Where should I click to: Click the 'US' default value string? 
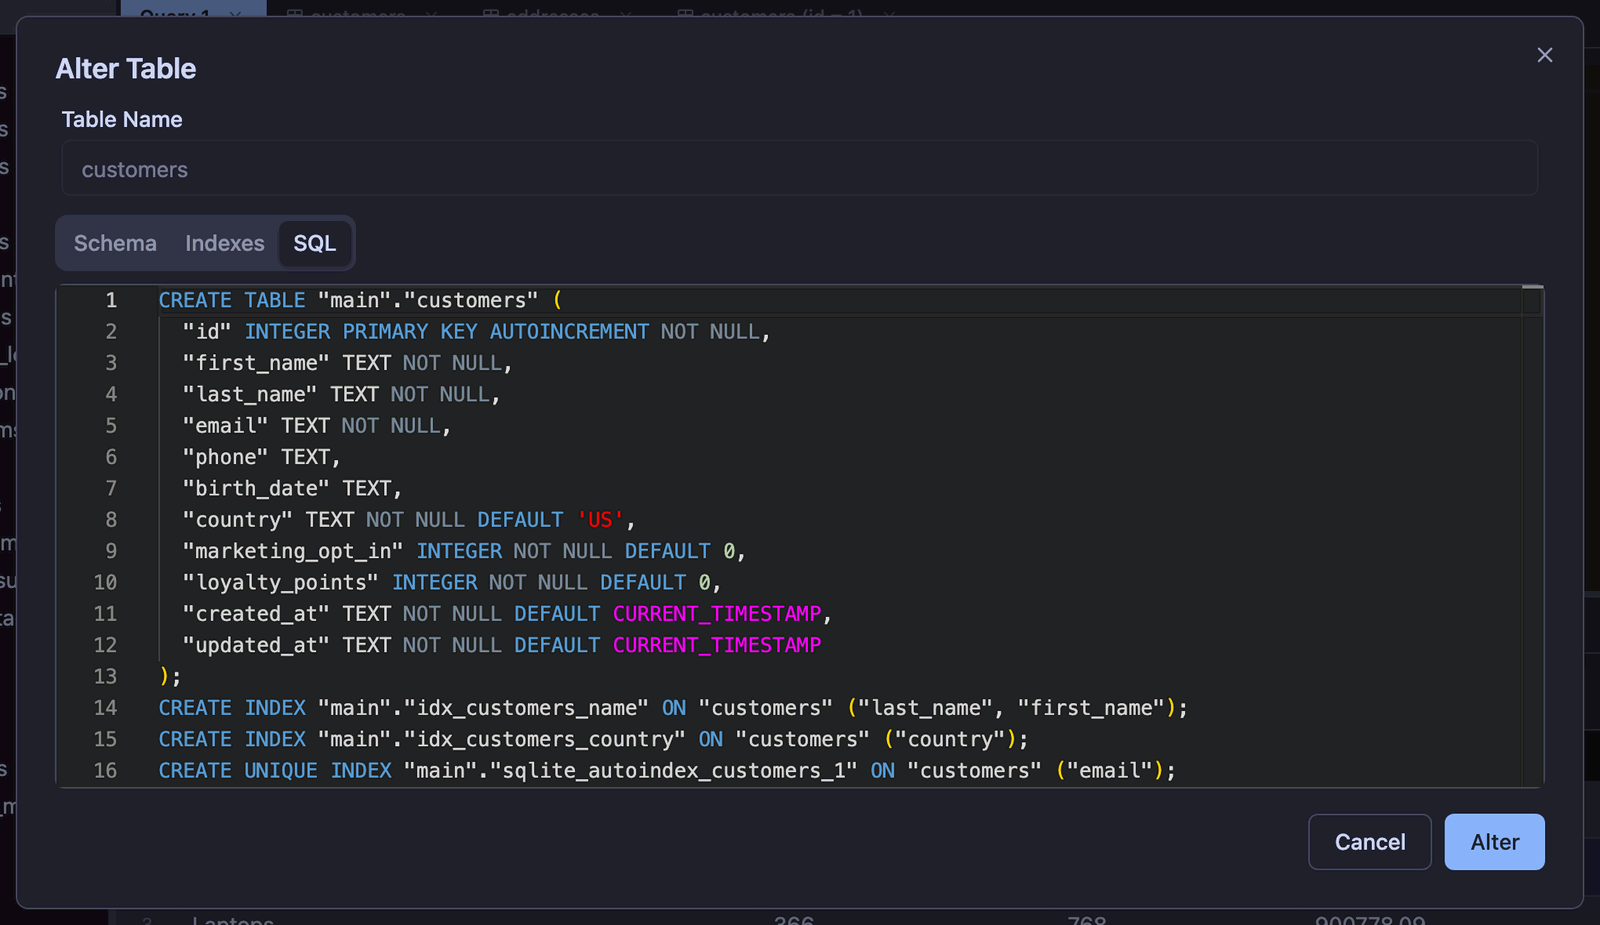[x=600, y=520]
